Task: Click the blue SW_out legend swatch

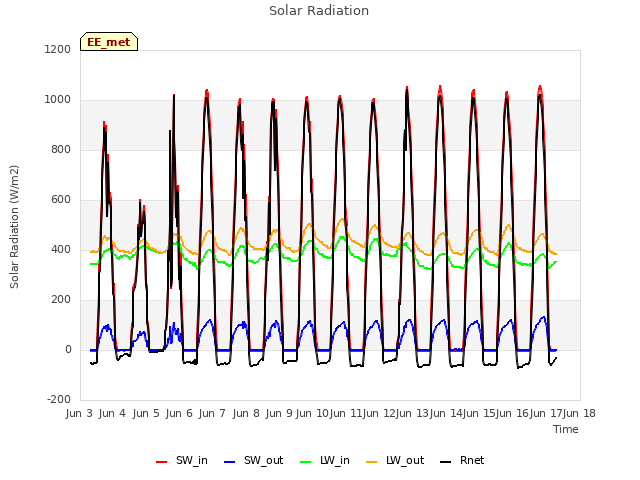Action: [x=230, y=462]
